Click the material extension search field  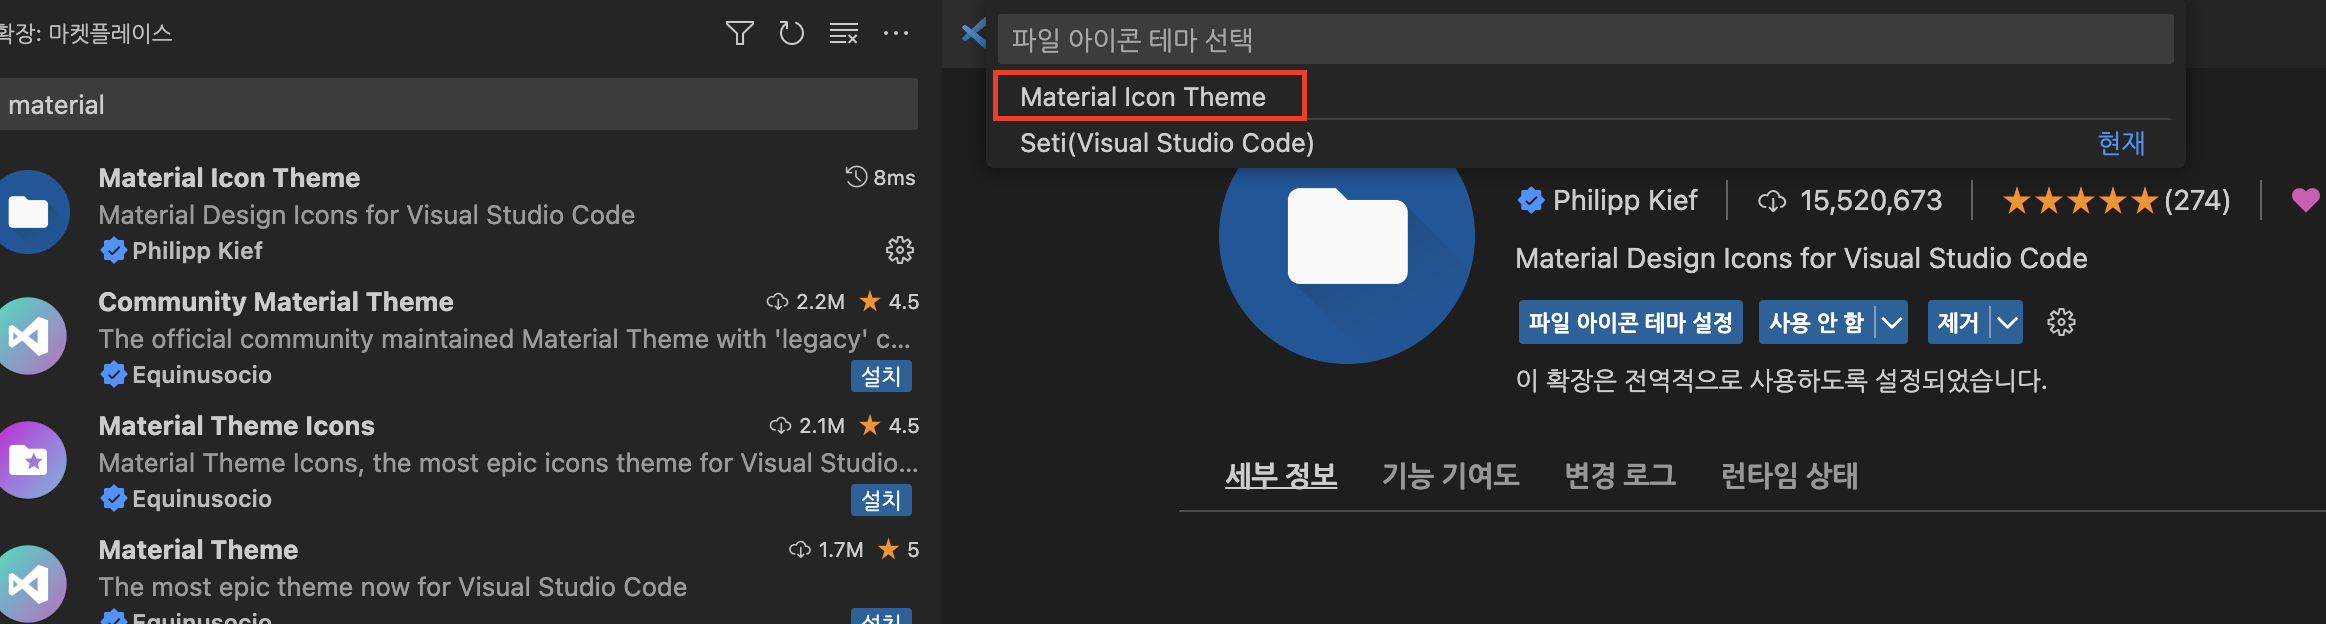(x=459, y=104)
